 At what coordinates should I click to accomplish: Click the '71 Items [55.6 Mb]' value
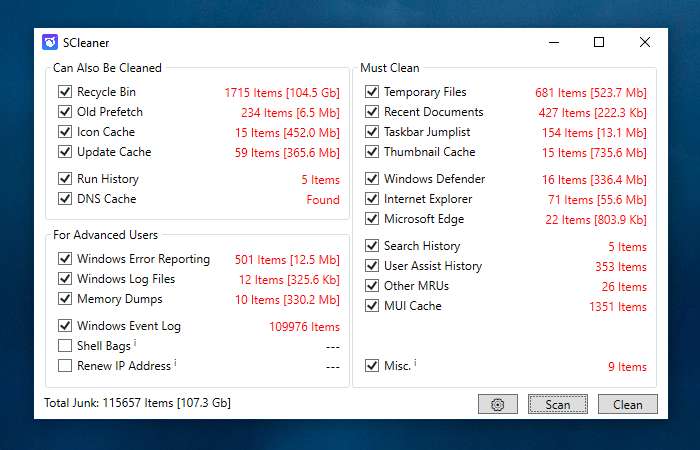click(597, 200)
